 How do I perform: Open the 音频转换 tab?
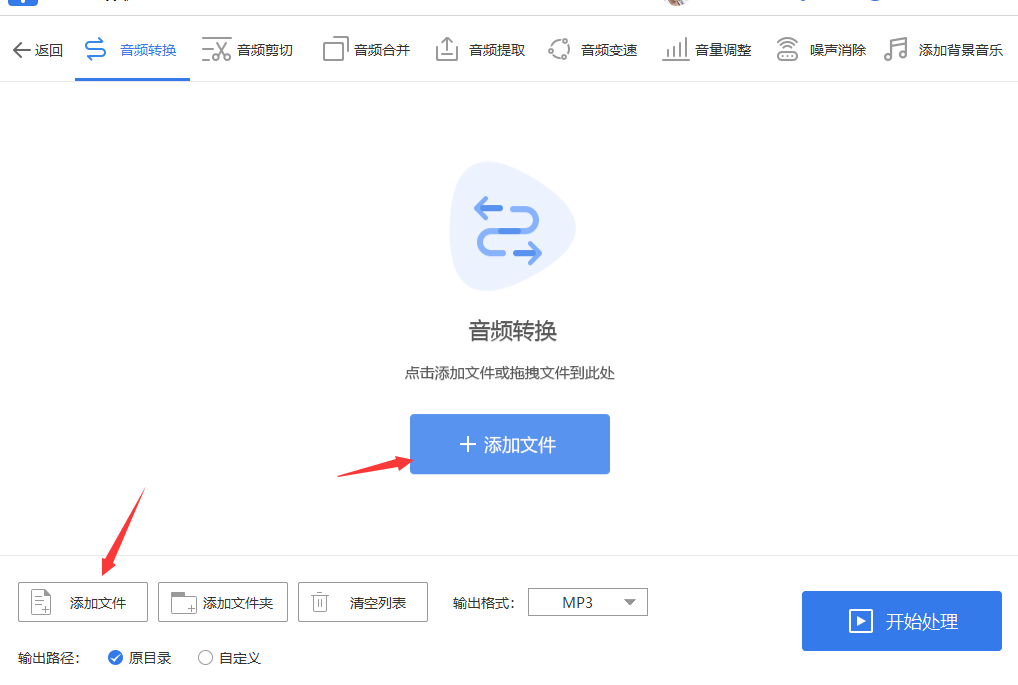click(132, 50)
